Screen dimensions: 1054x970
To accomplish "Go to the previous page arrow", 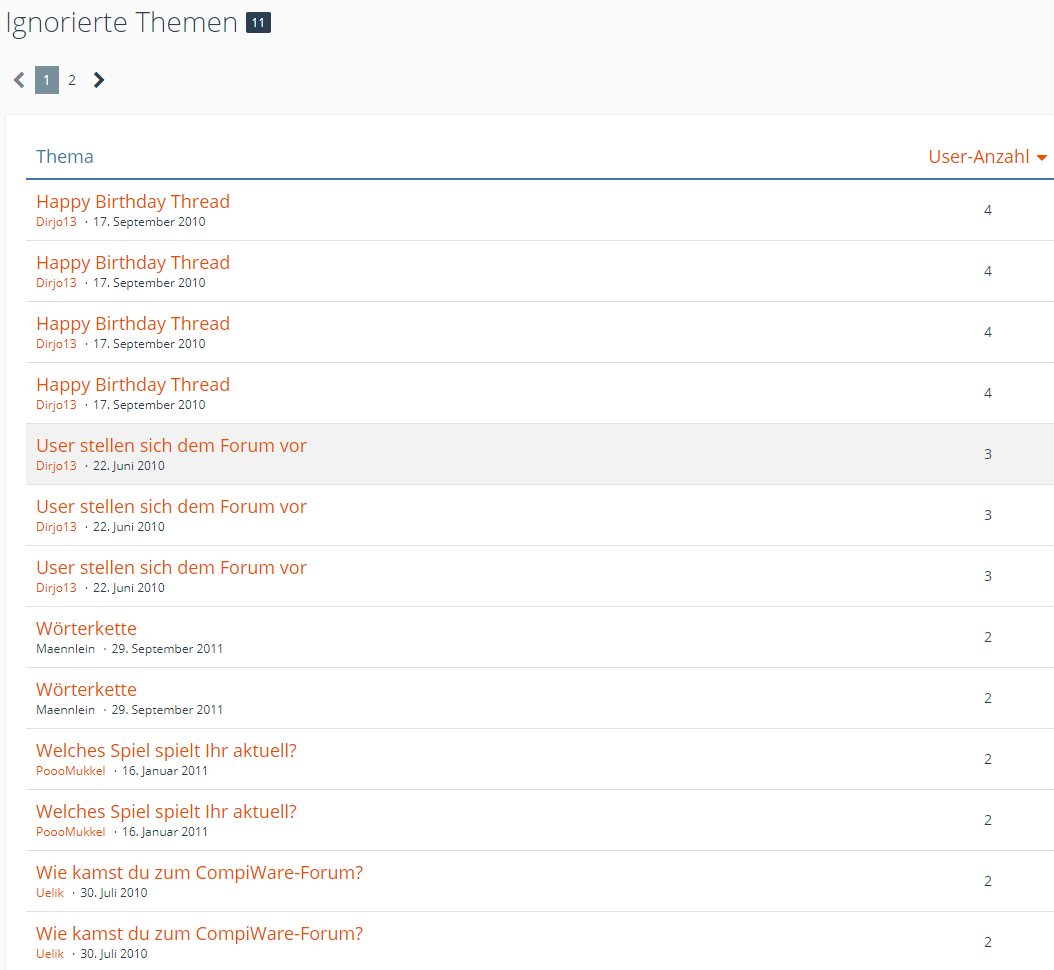I will click(19, 80).
